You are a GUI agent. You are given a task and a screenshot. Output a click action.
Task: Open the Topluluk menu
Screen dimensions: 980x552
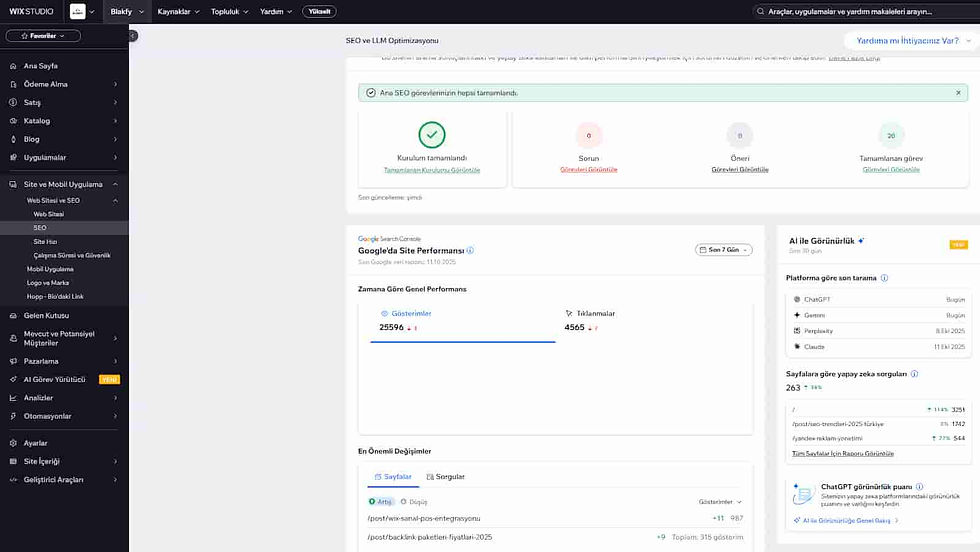pyautogui.click(x=229, y=11)
